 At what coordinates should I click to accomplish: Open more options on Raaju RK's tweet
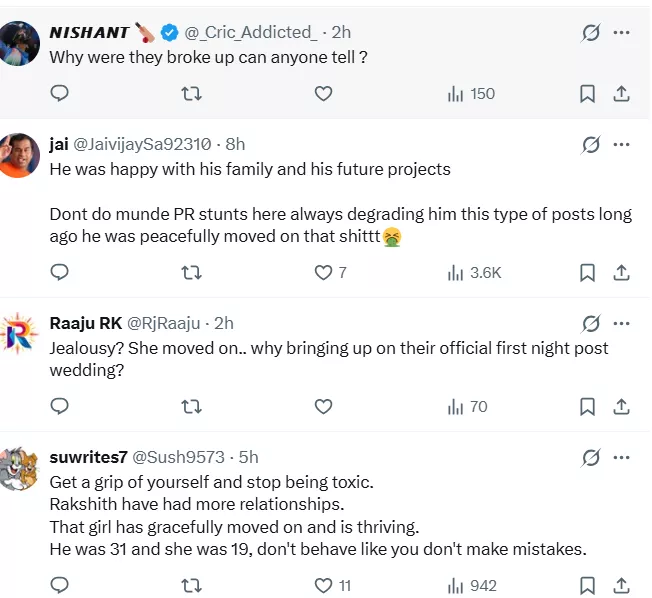click(x=621, y=323)
